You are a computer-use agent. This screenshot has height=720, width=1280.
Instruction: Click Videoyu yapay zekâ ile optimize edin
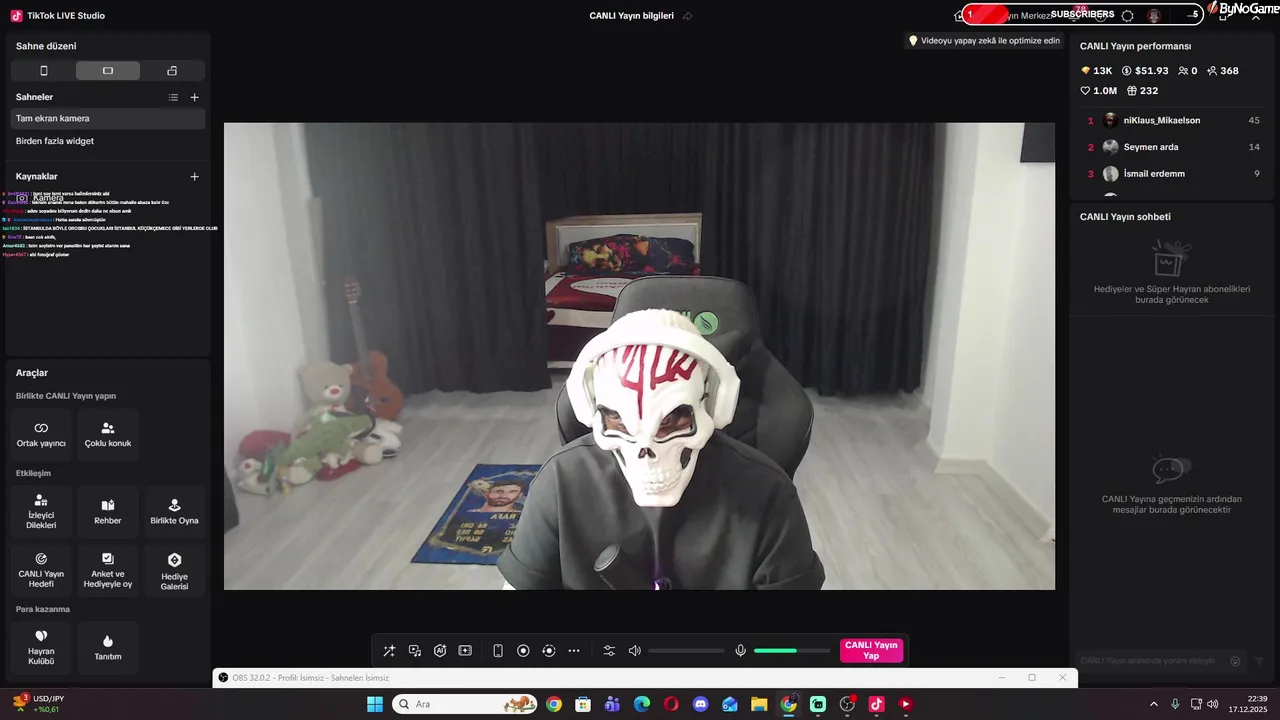[x=984, y=41]
